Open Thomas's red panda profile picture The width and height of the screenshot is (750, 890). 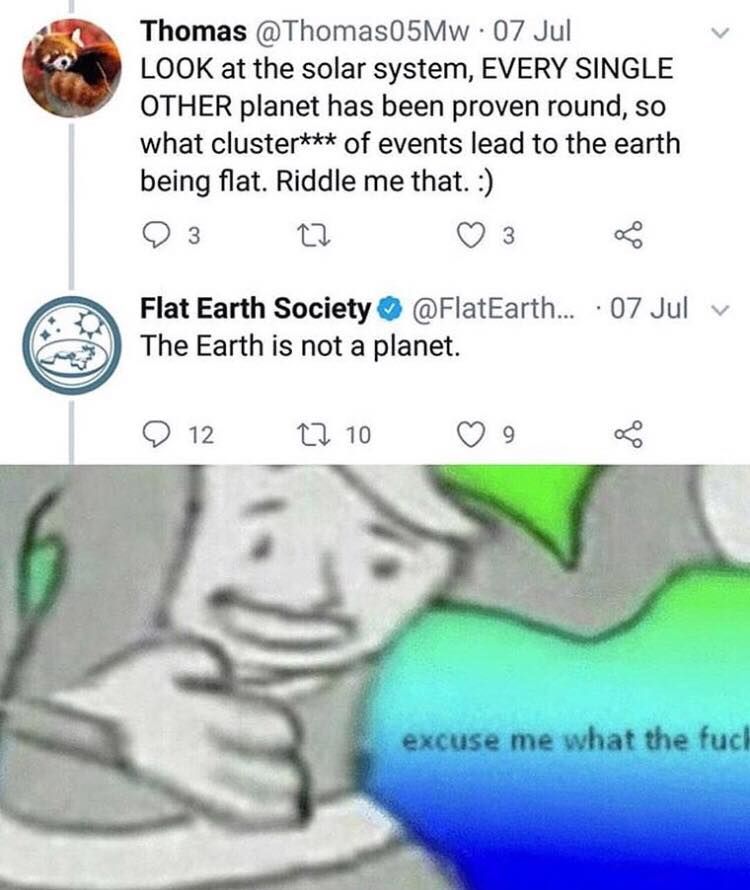(72, 68)
